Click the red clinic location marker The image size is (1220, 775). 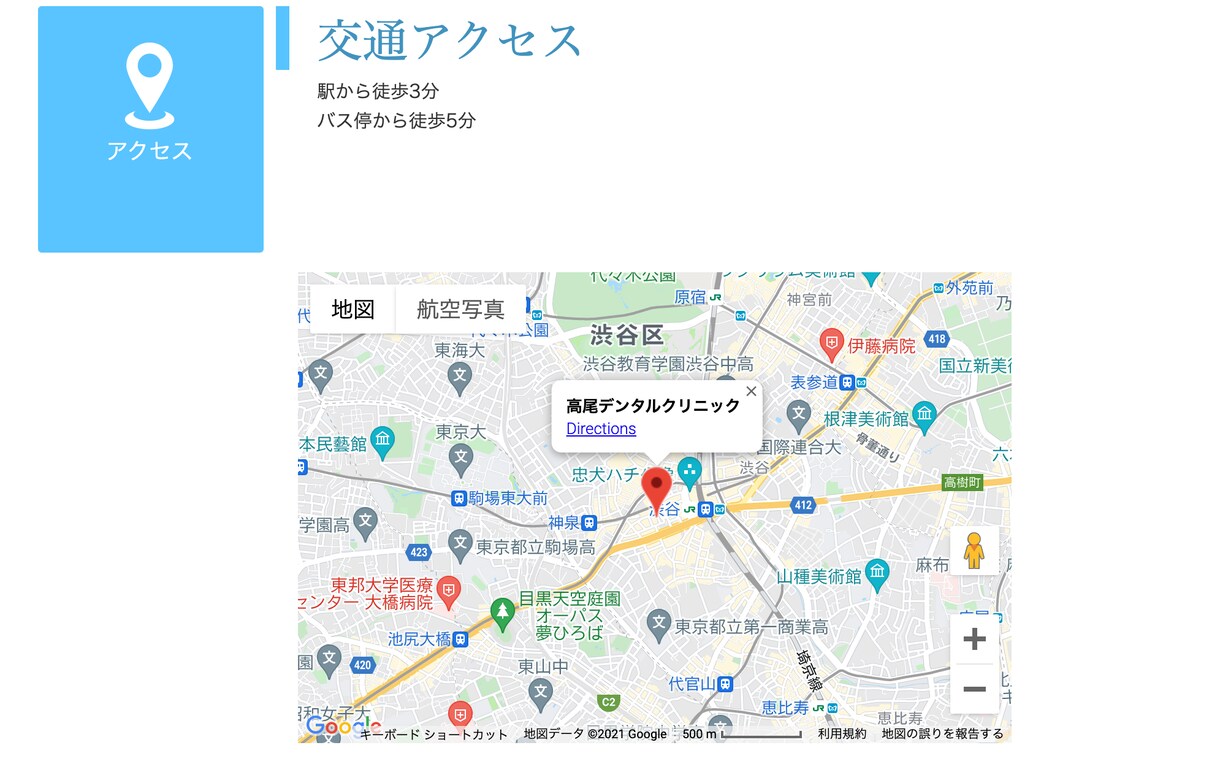656,489
